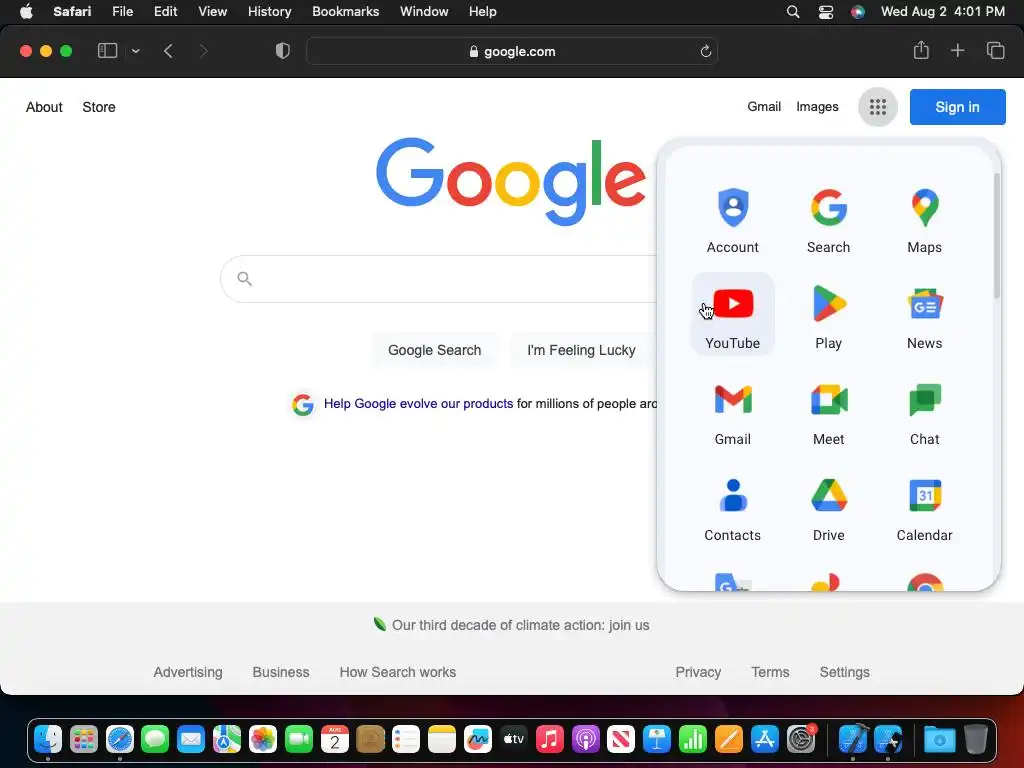Open the Help menu
This screenshot has width=1024, height=768.
[x=483, y=11]
